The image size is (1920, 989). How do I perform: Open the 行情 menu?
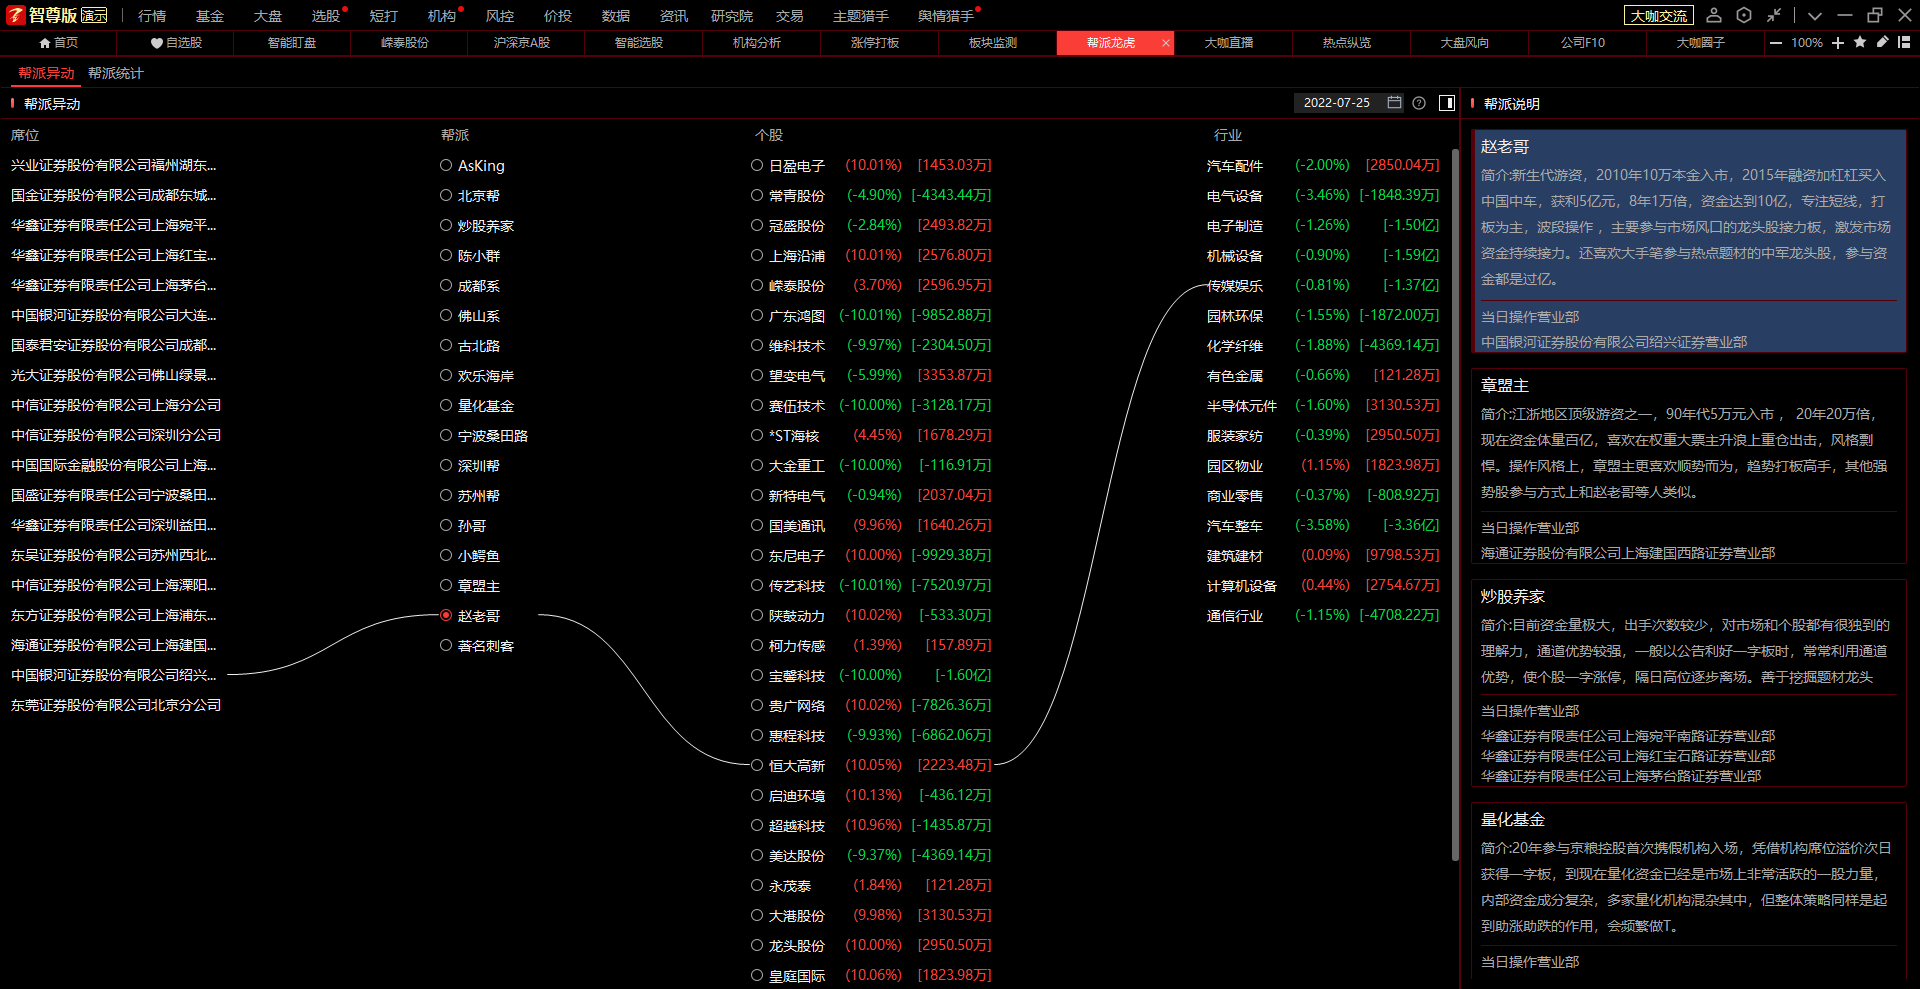tap(152, 16)
